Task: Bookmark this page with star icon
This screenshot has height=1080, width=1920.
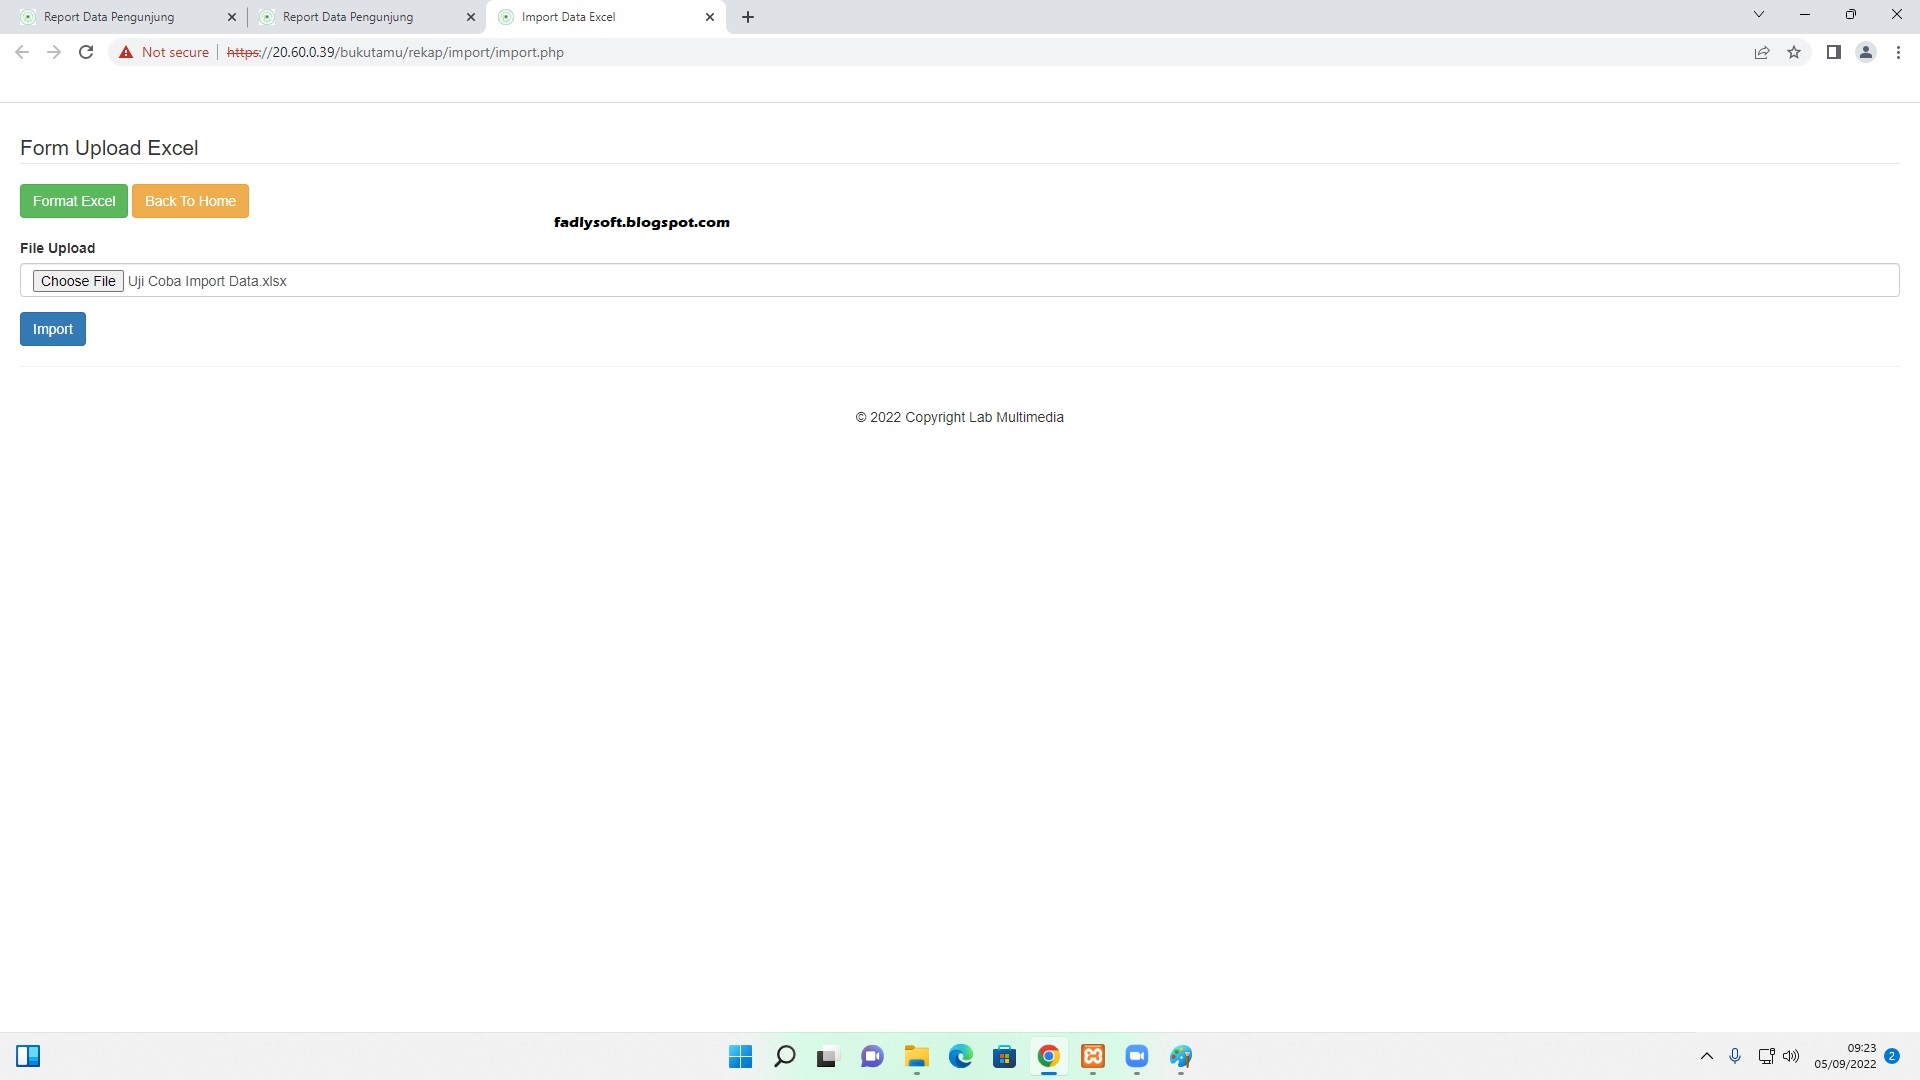Action: point(1794,52)
